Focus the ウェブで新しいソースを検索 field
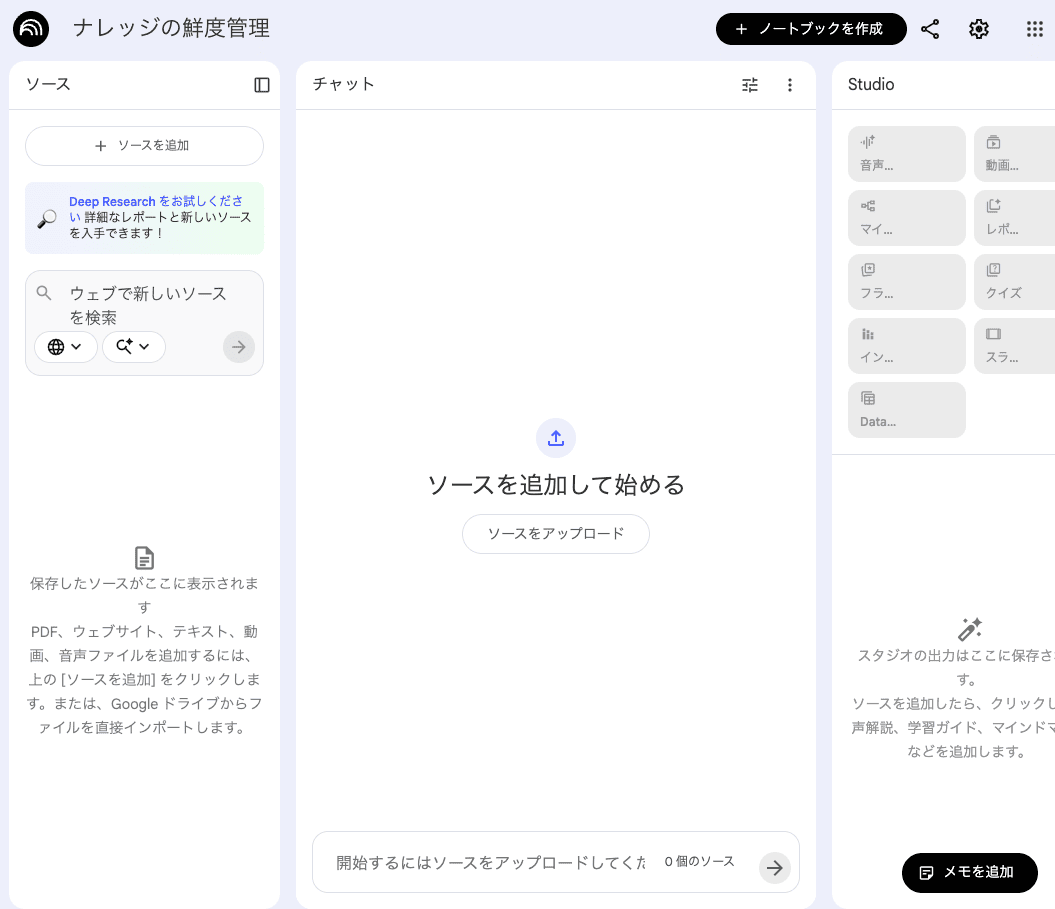This screenshot has width=1055, height=909. coord(148,305)
